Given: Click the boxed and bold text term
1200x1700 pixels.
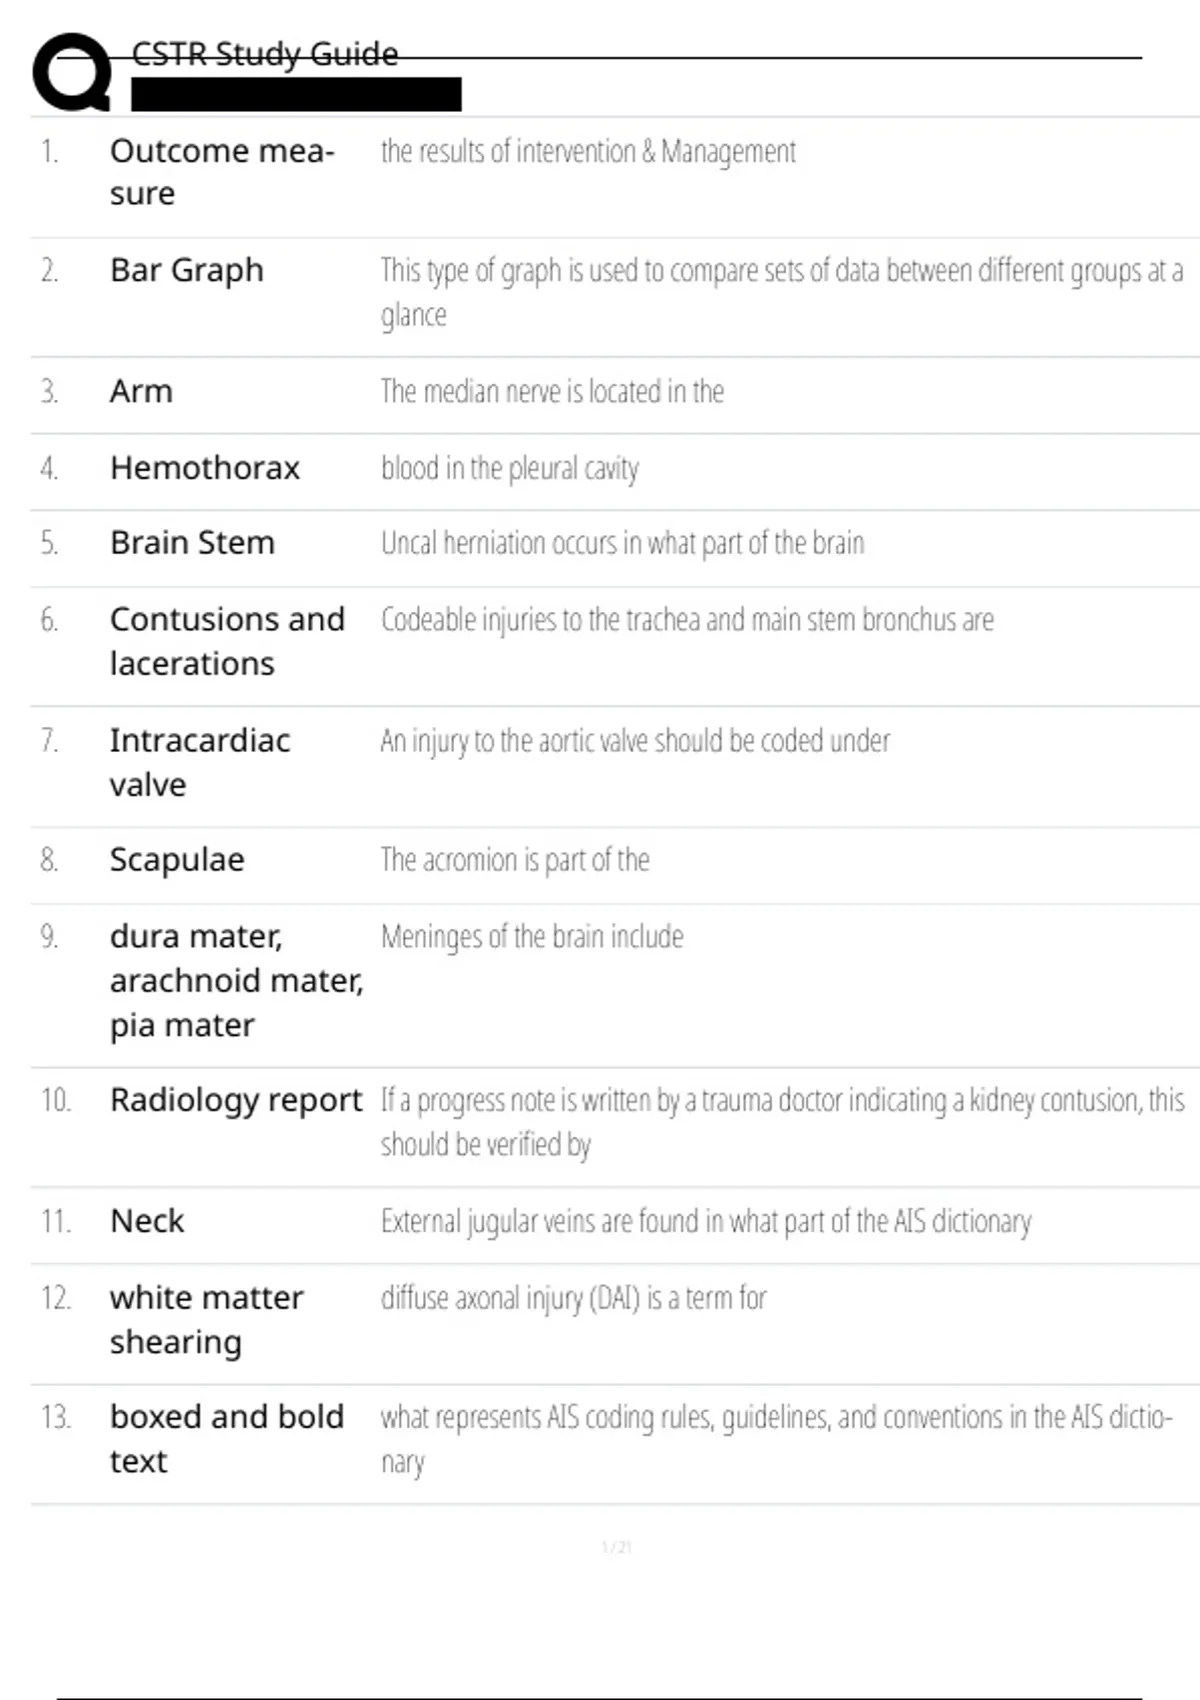Looking at the screenshot, I should click(x=227, y=1439).
